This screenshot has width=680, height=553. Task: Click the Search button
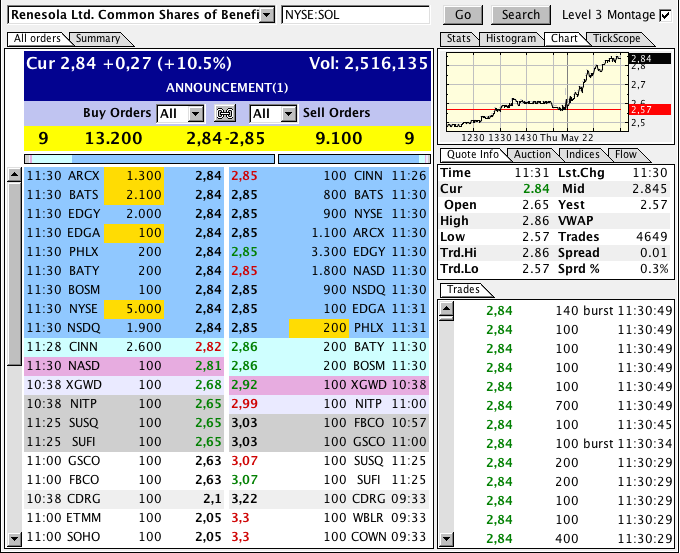coord(521,15)
